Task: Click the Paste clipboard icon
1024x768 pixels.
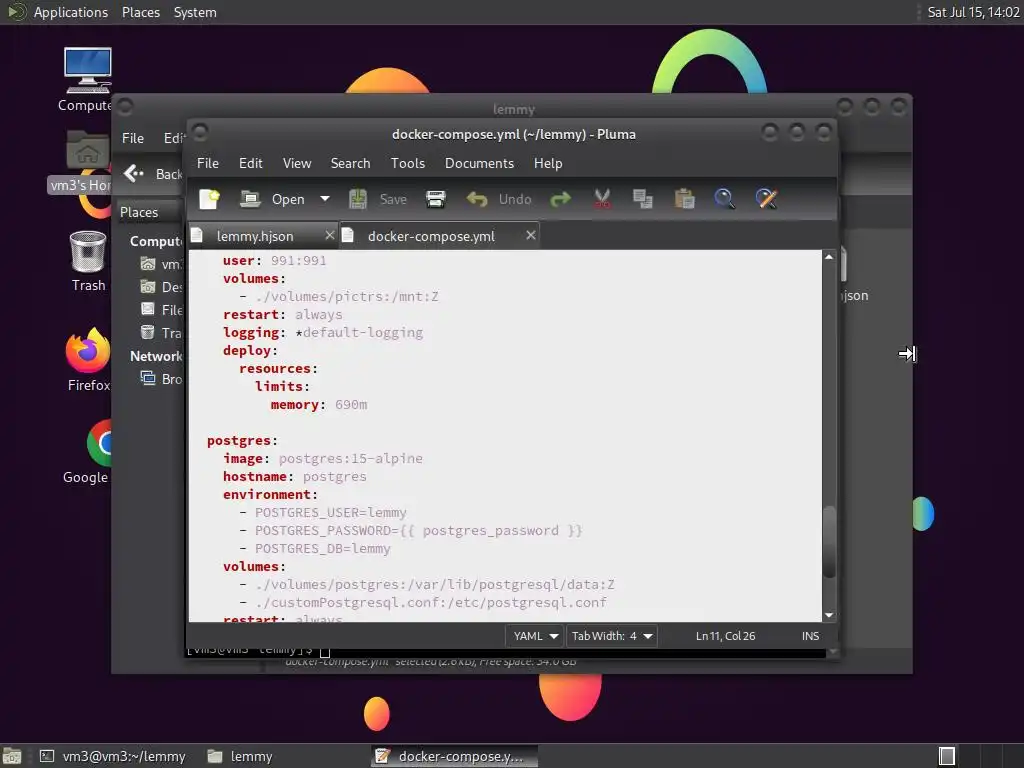Action: pos(684,199)
